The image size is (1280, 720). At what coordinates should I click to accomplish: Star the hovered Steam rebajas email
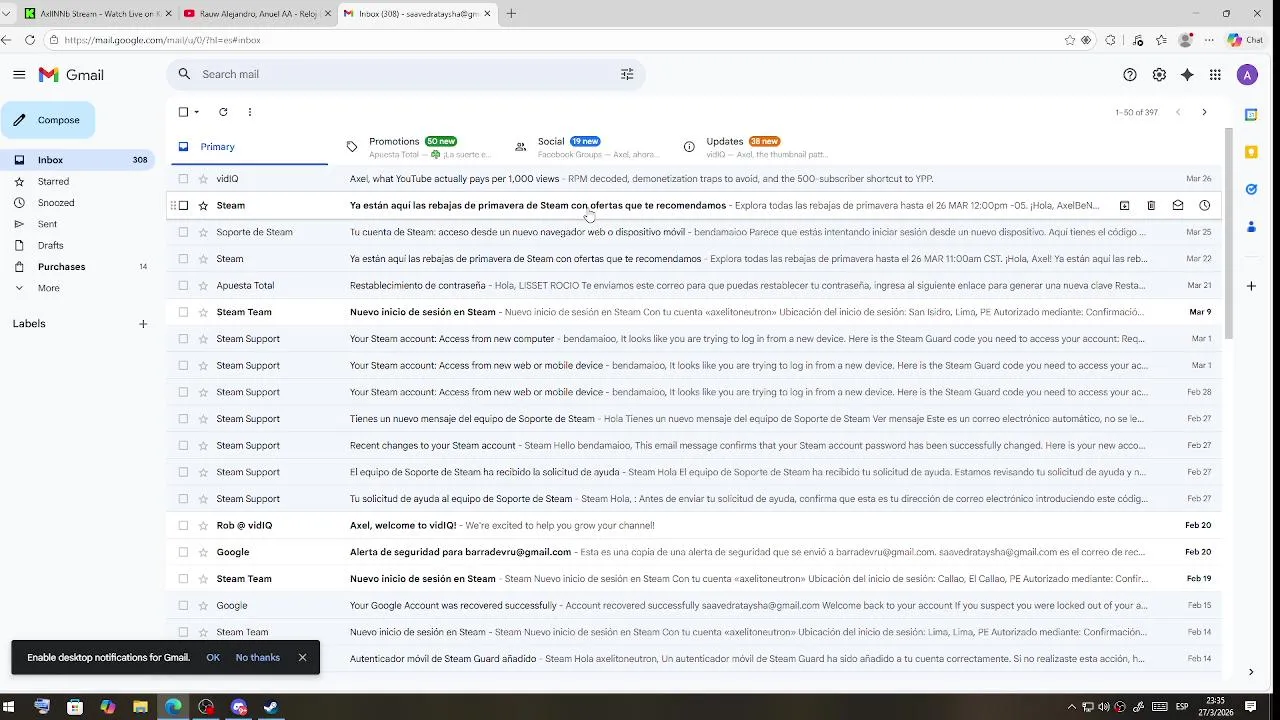point(203,205)
